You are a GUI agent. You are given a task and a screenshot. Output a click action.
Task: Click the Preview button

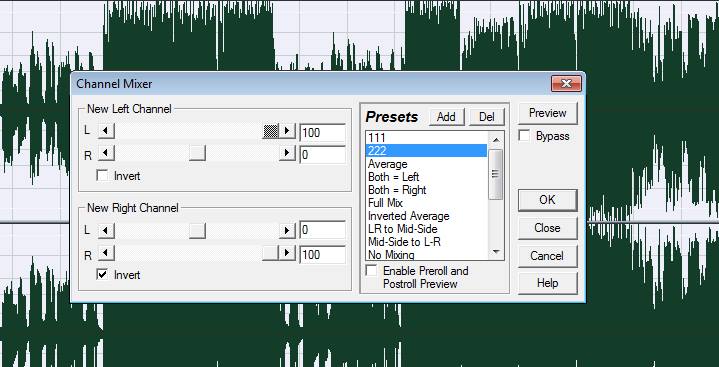(548, 113)
